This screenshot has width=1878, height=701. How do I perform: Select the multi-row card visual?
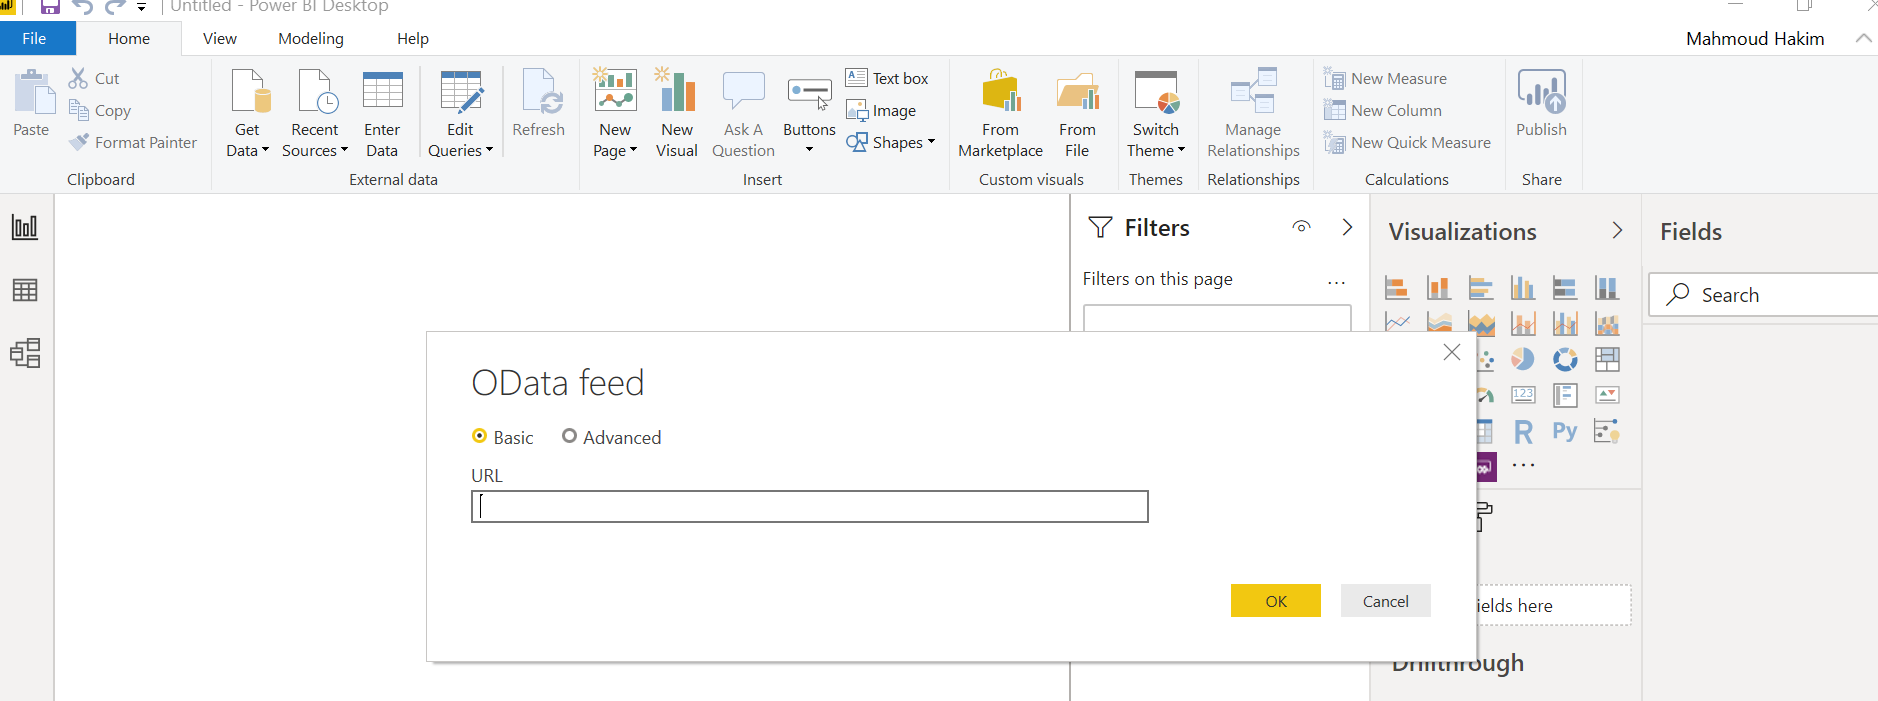pyautogui.click(x=1565, y=395)
